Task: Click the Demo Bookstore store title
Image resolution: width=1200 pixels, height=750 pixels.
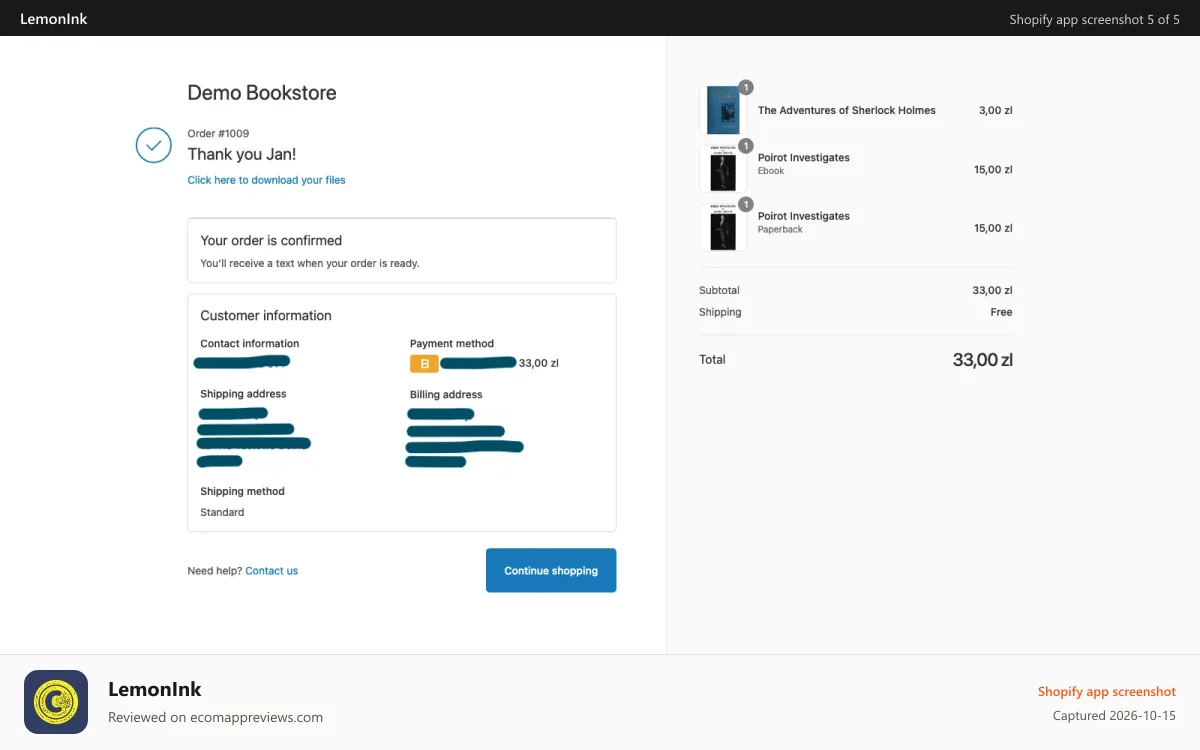Action: 262,93
